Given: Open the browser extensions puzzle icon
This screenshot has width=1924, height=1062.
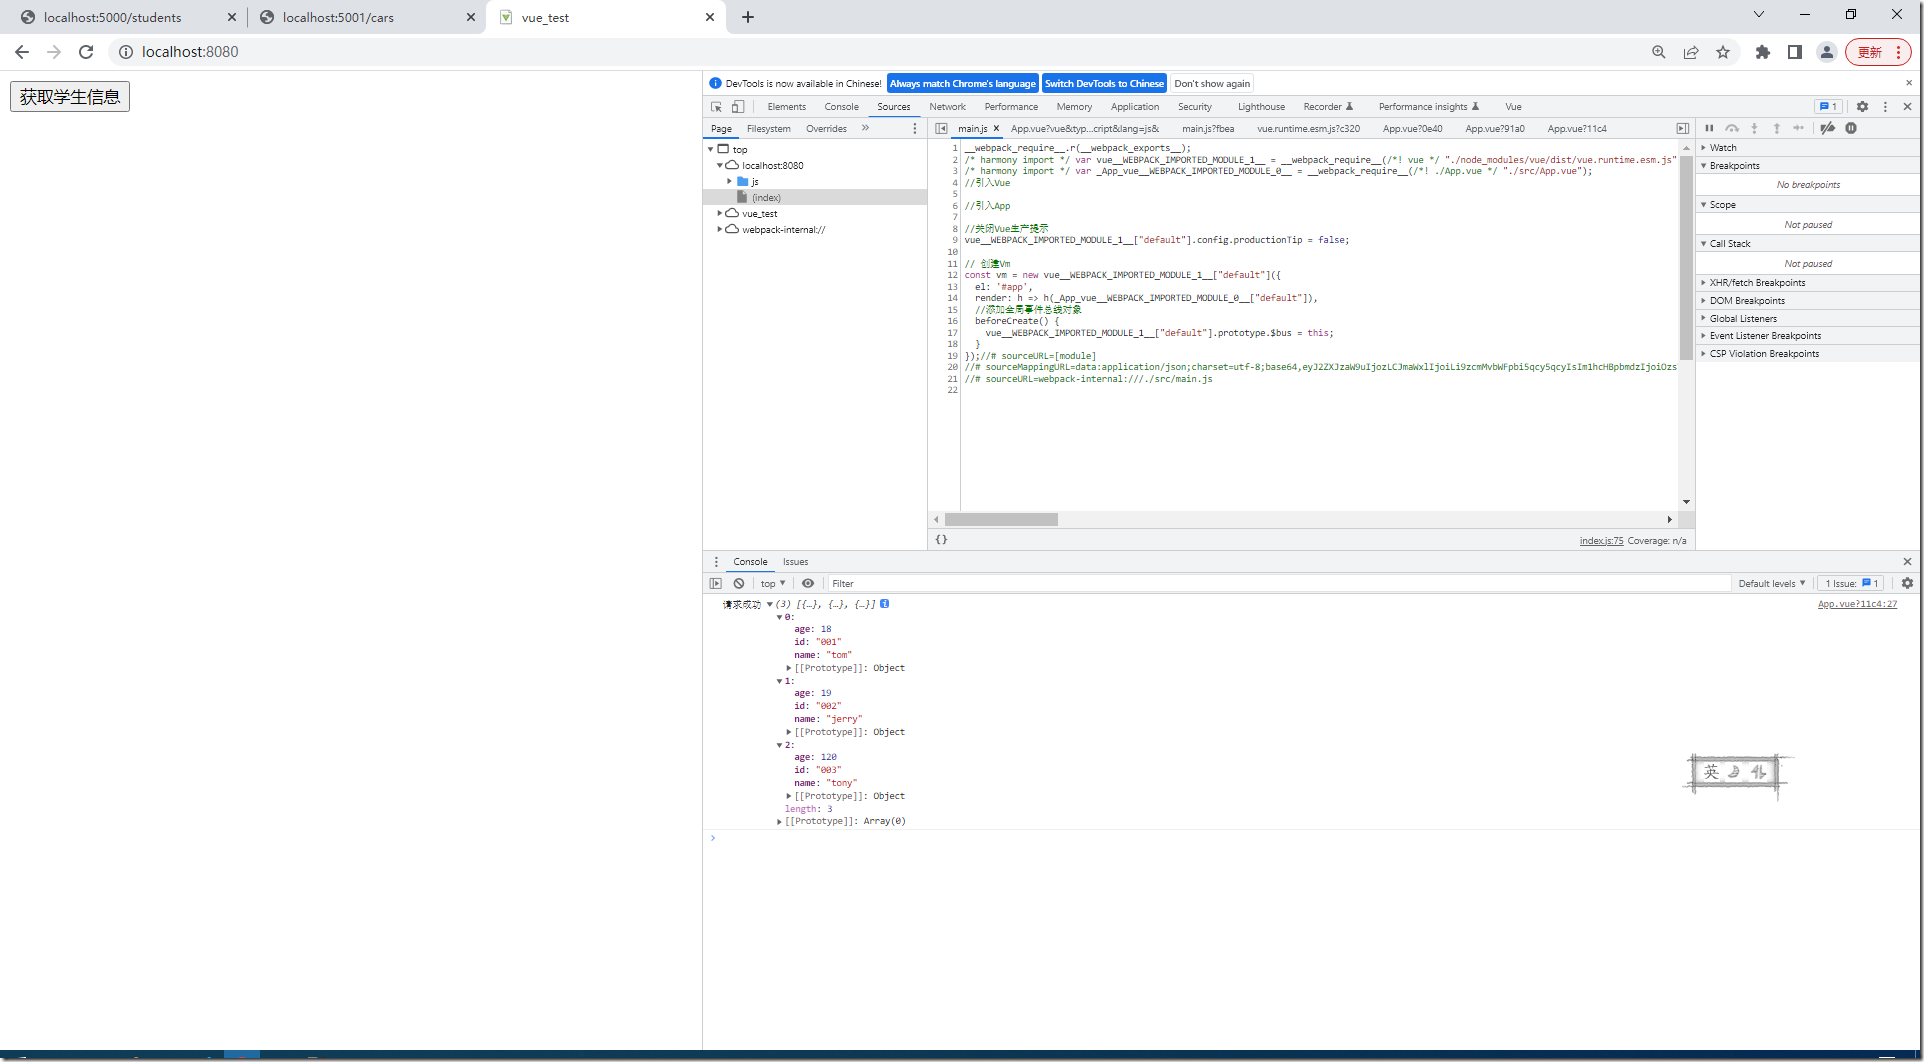Looking at the screenshot, I should click(1763, 52).
